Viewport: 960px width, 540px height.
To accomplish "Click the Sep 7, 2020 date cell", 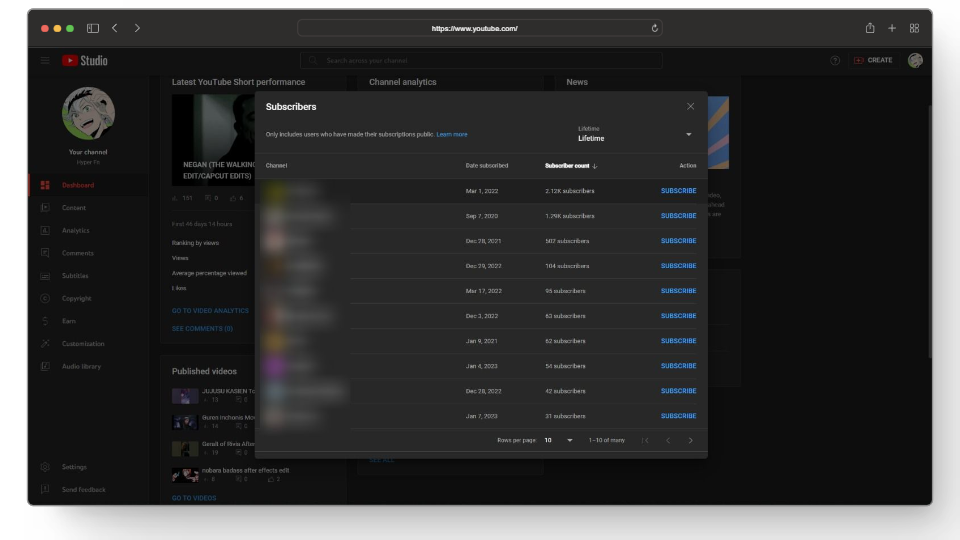I will tap(482, 216).
